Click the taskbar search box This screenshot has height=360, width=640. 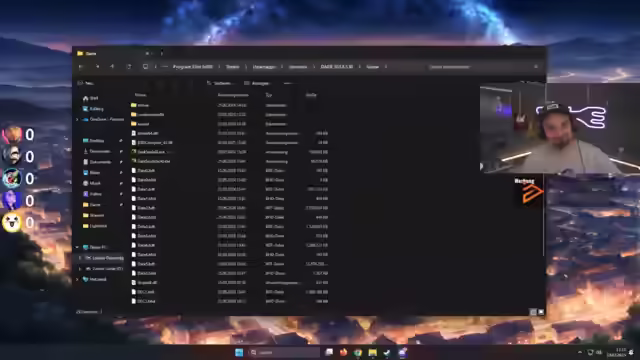coord(284,352)
